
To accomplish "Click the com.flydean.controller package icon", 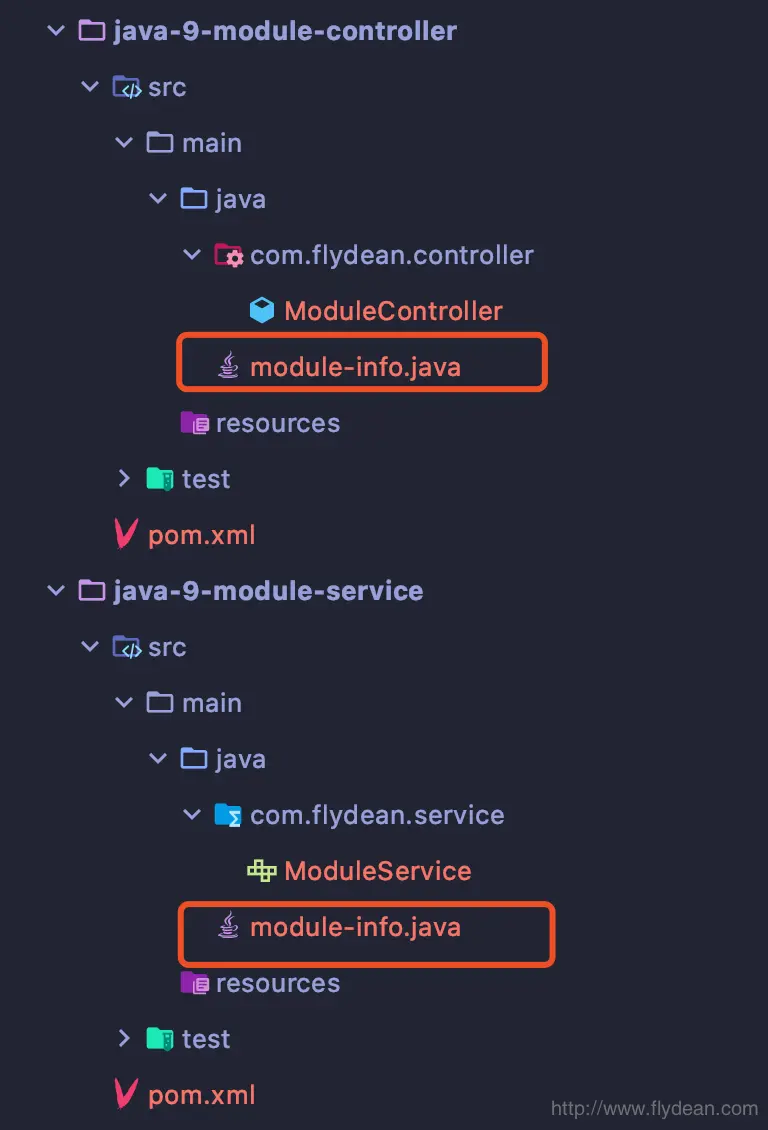I will pyautogui.click(x=229, y=255).
